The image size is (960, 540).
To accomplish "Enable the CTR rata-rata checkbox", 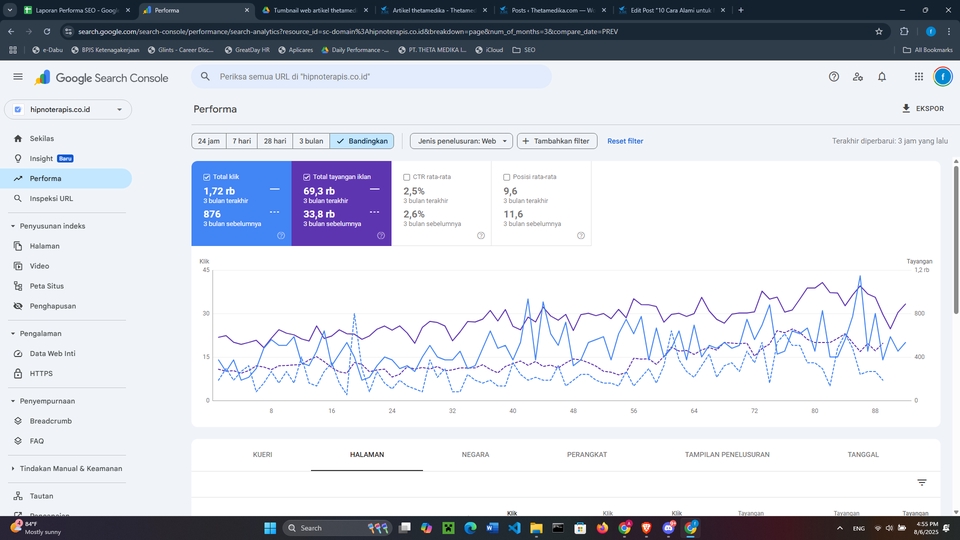I will [406, 177].
